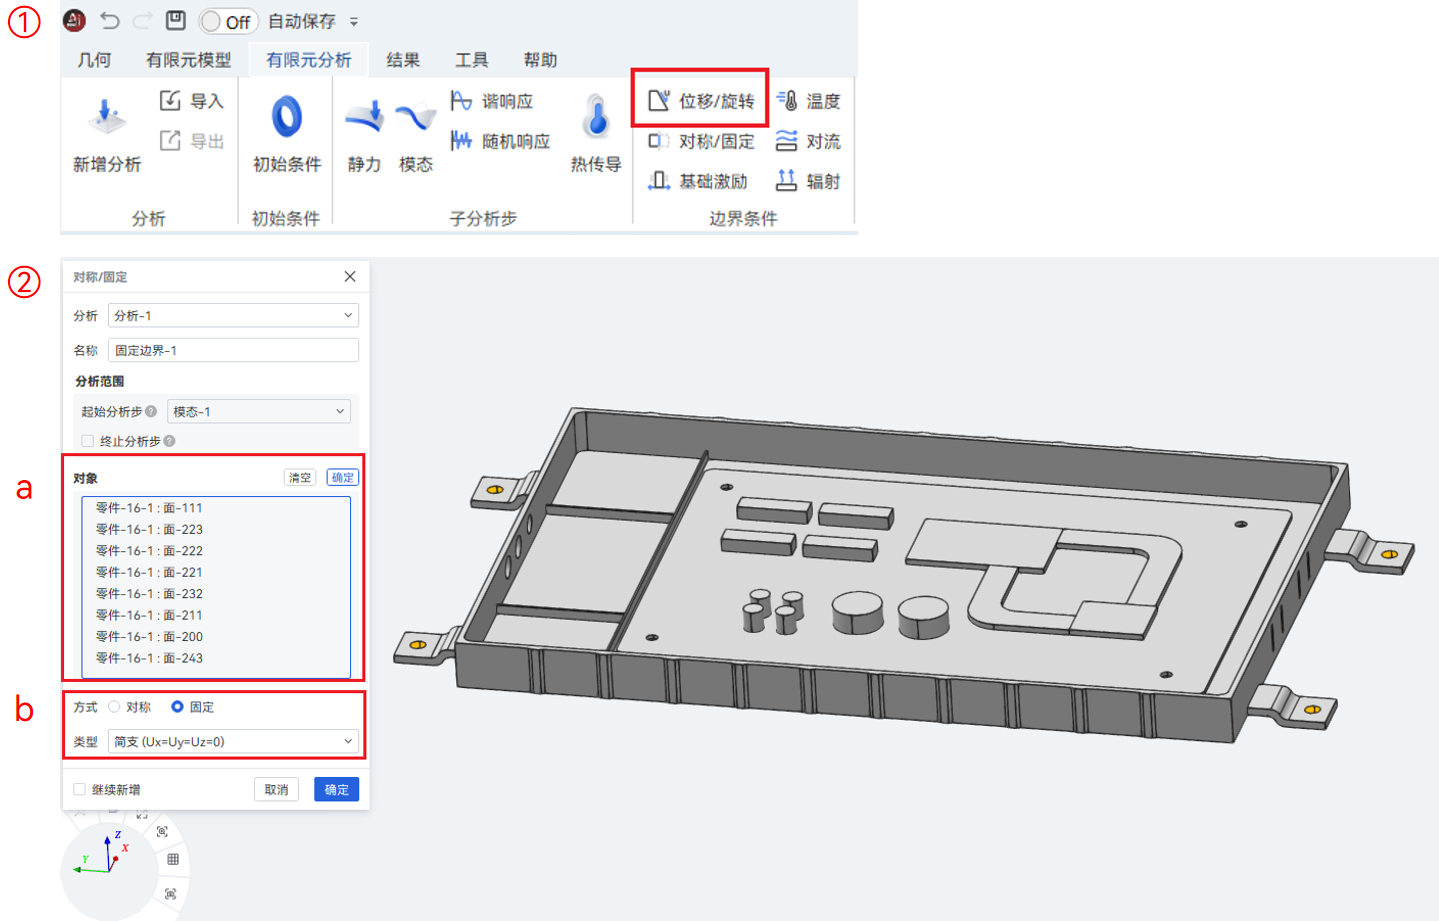Select the 对称 radio button
Screen dimensions: 1439x921
(115, 707)
